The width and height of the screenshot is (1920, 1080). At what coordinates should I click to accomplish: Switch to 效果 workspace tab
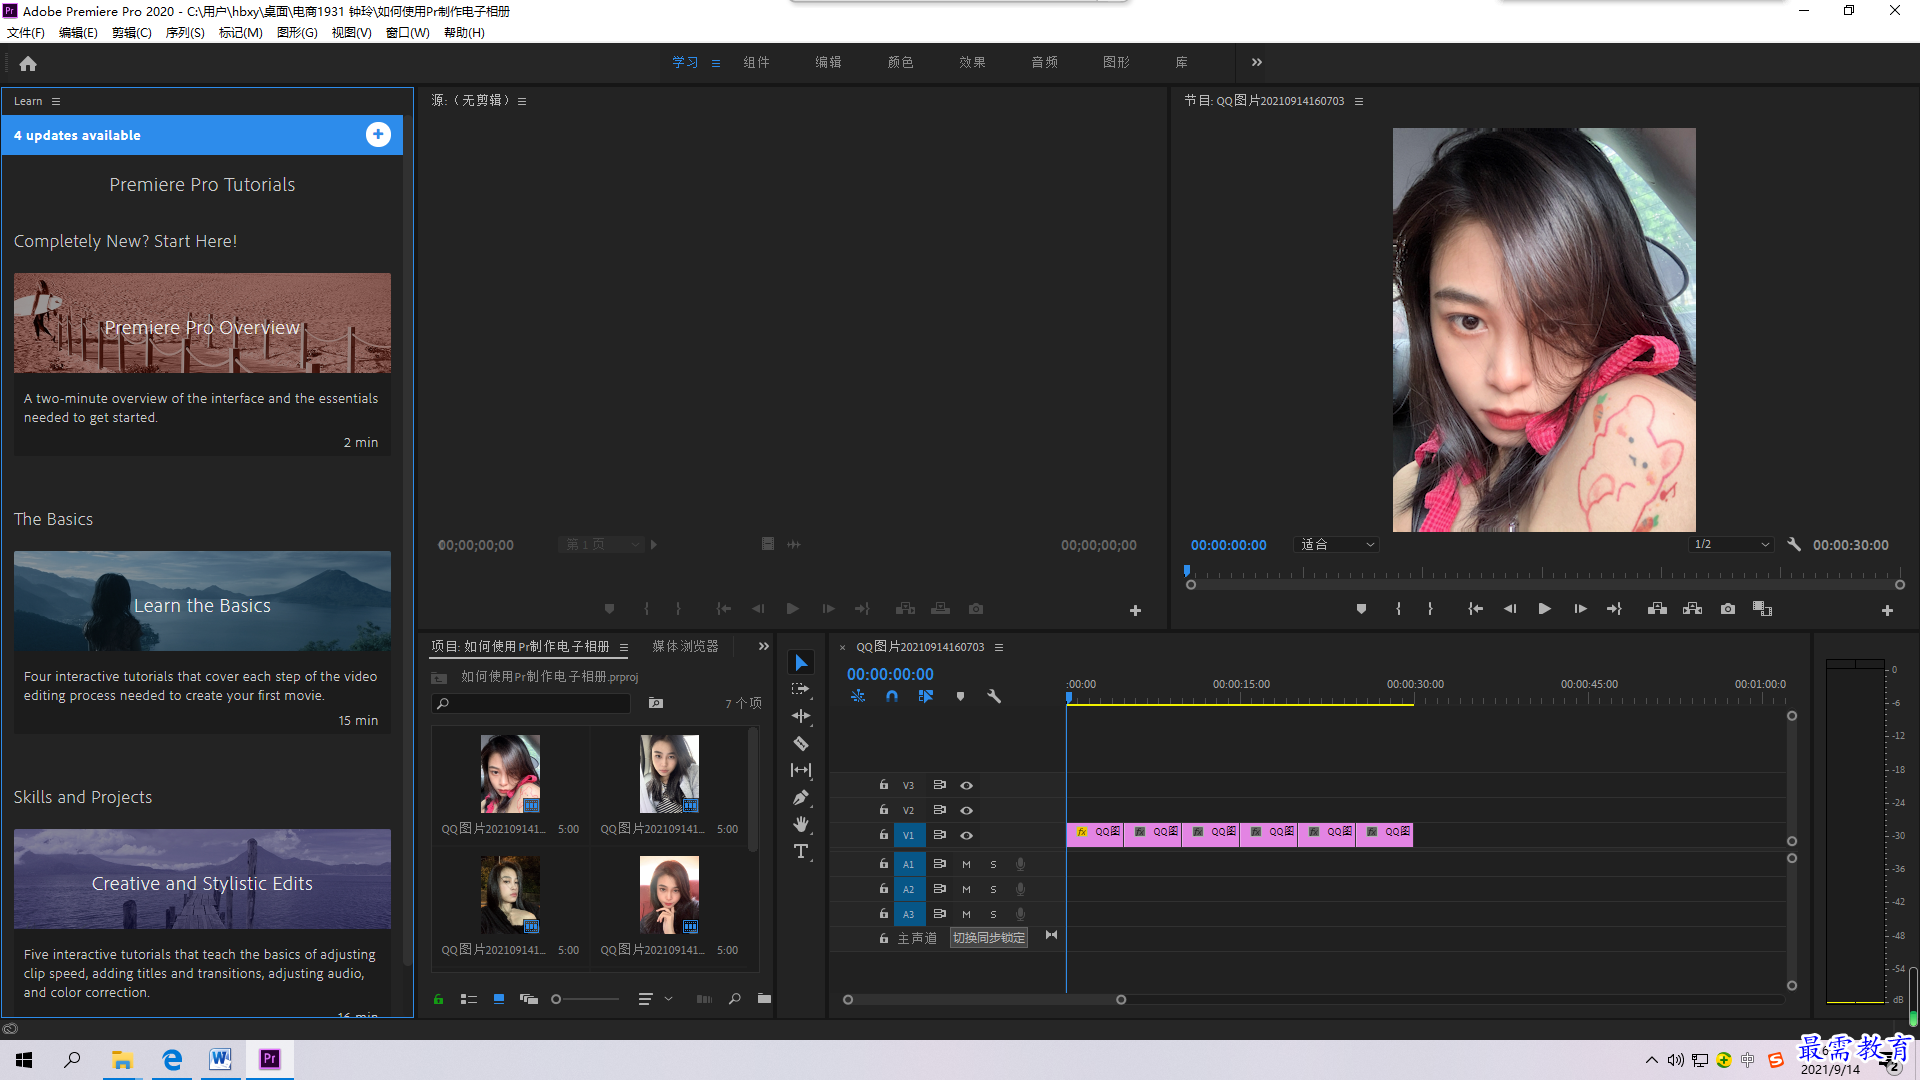pos(972,62)
